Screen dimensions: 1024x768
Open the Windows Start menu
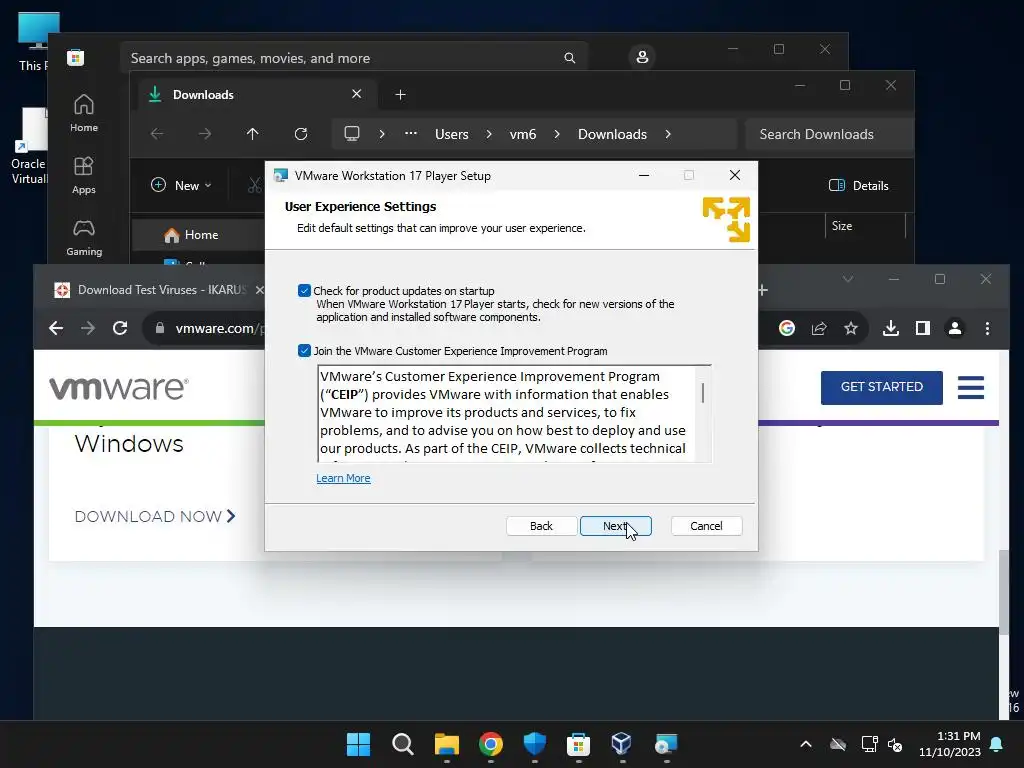[358, 744]
